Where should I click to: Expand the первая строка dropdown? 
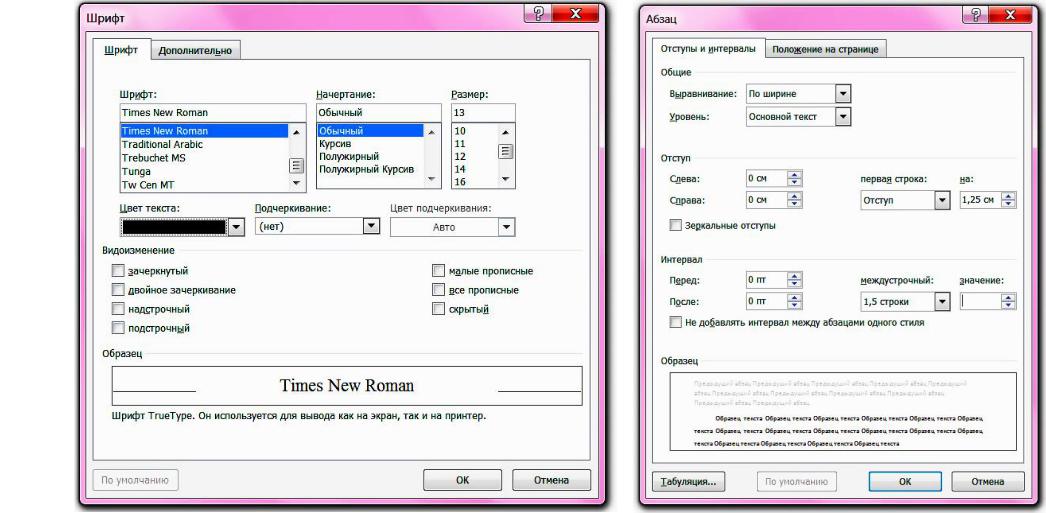942,200
